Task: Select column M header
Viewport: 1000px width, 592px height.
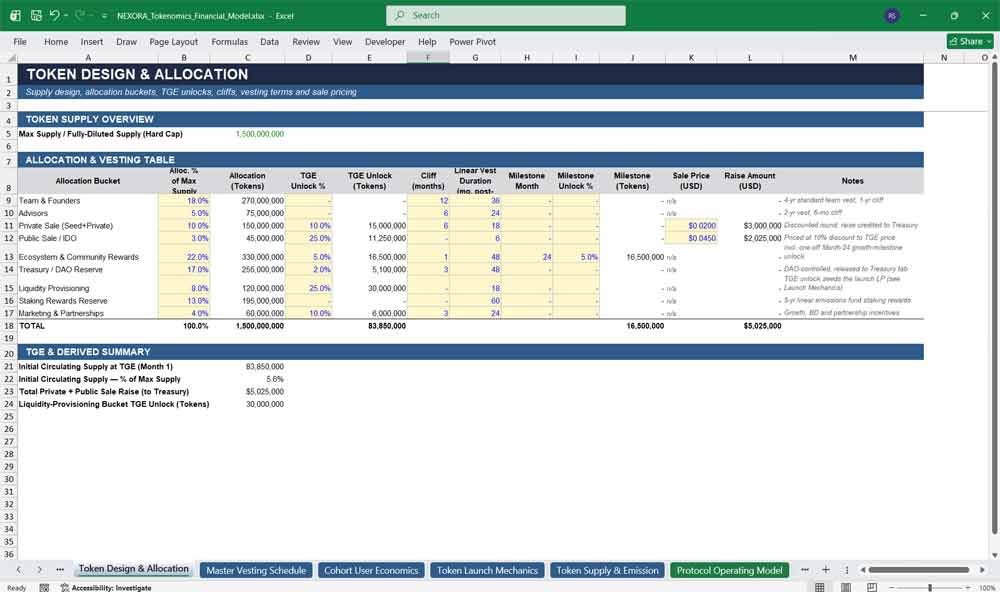Action: (x=853, y=57)
